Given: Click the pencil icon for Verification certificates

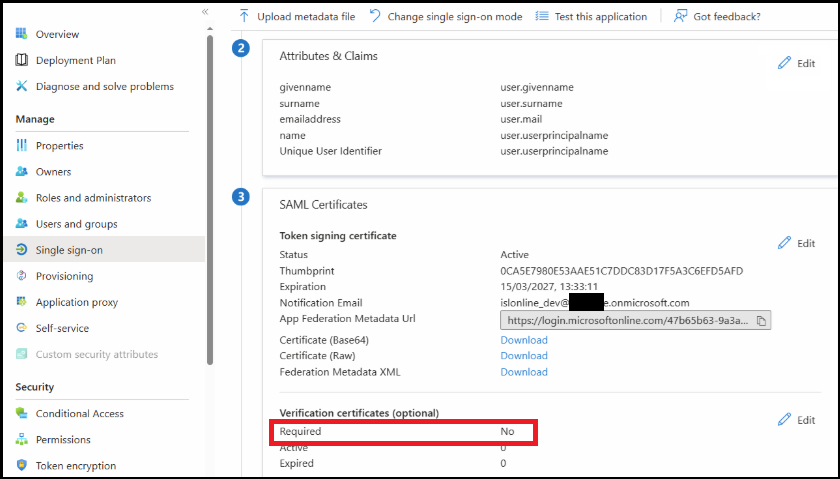Looking at the screenshot, I should click(784, 420).
